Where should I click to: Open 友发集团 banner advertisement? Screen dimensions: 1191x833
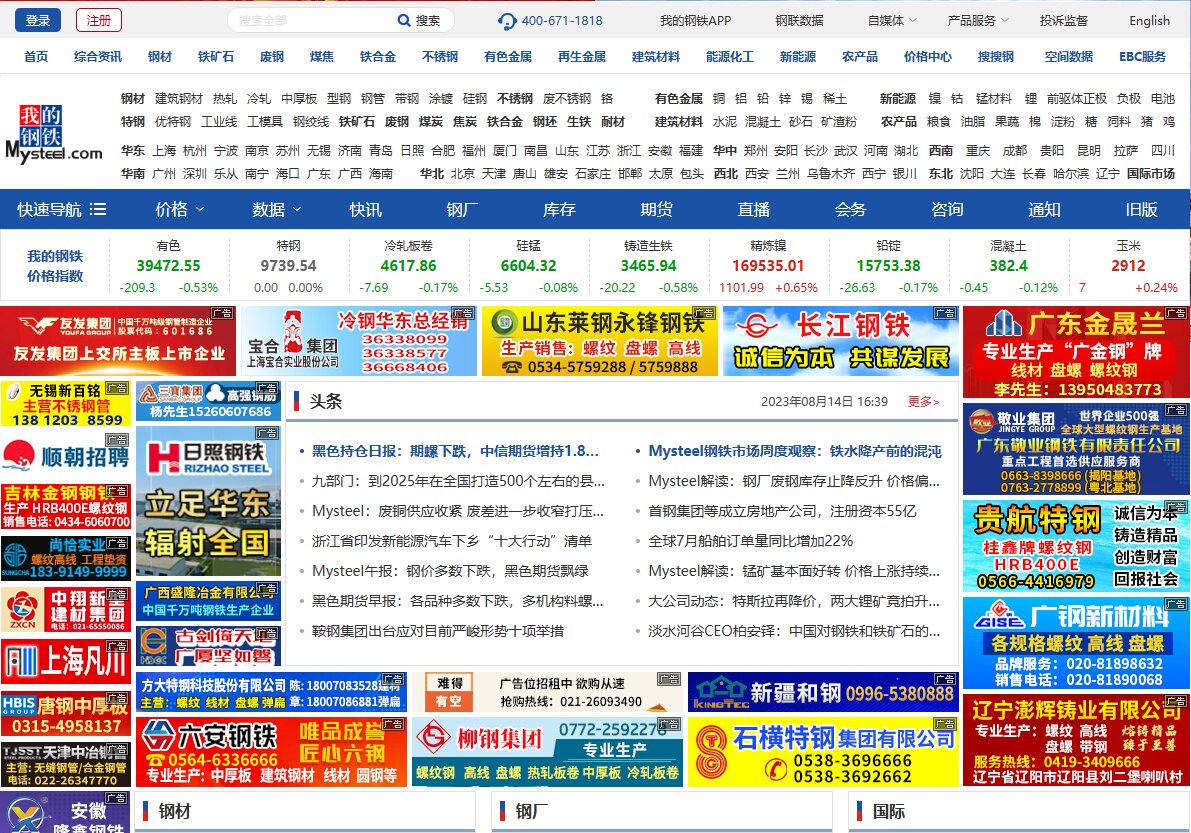coord(118,341)
